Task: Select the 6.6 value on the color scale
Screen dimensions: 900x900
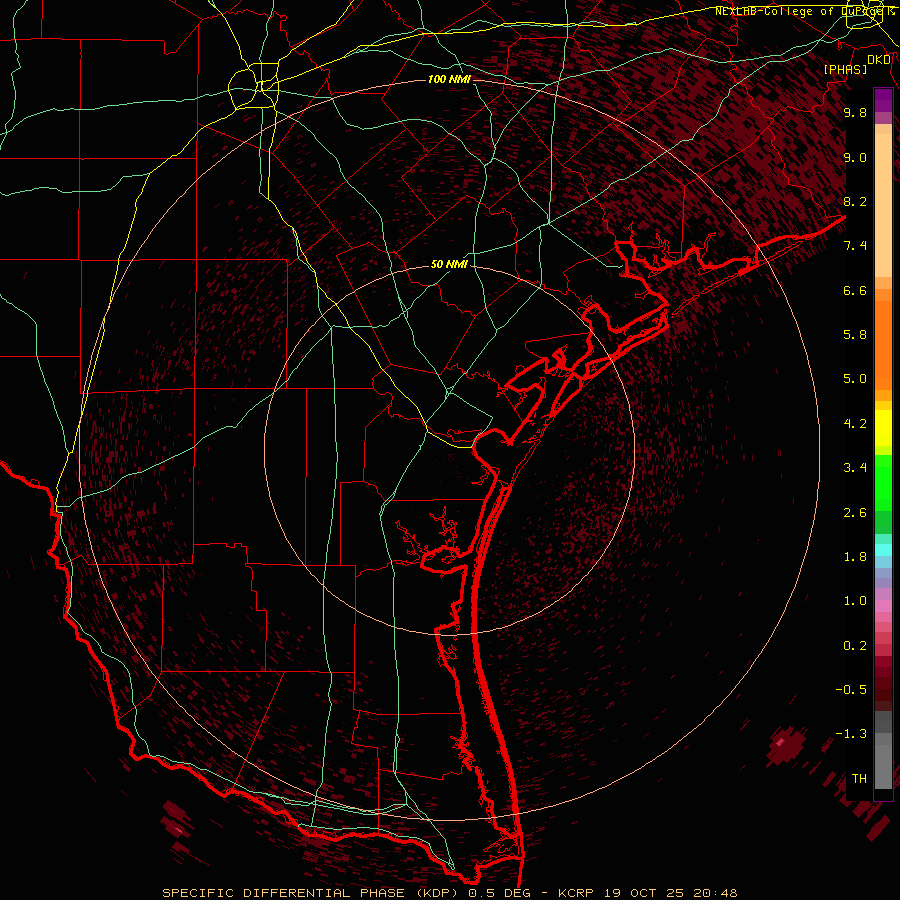Action: point(855,290)
